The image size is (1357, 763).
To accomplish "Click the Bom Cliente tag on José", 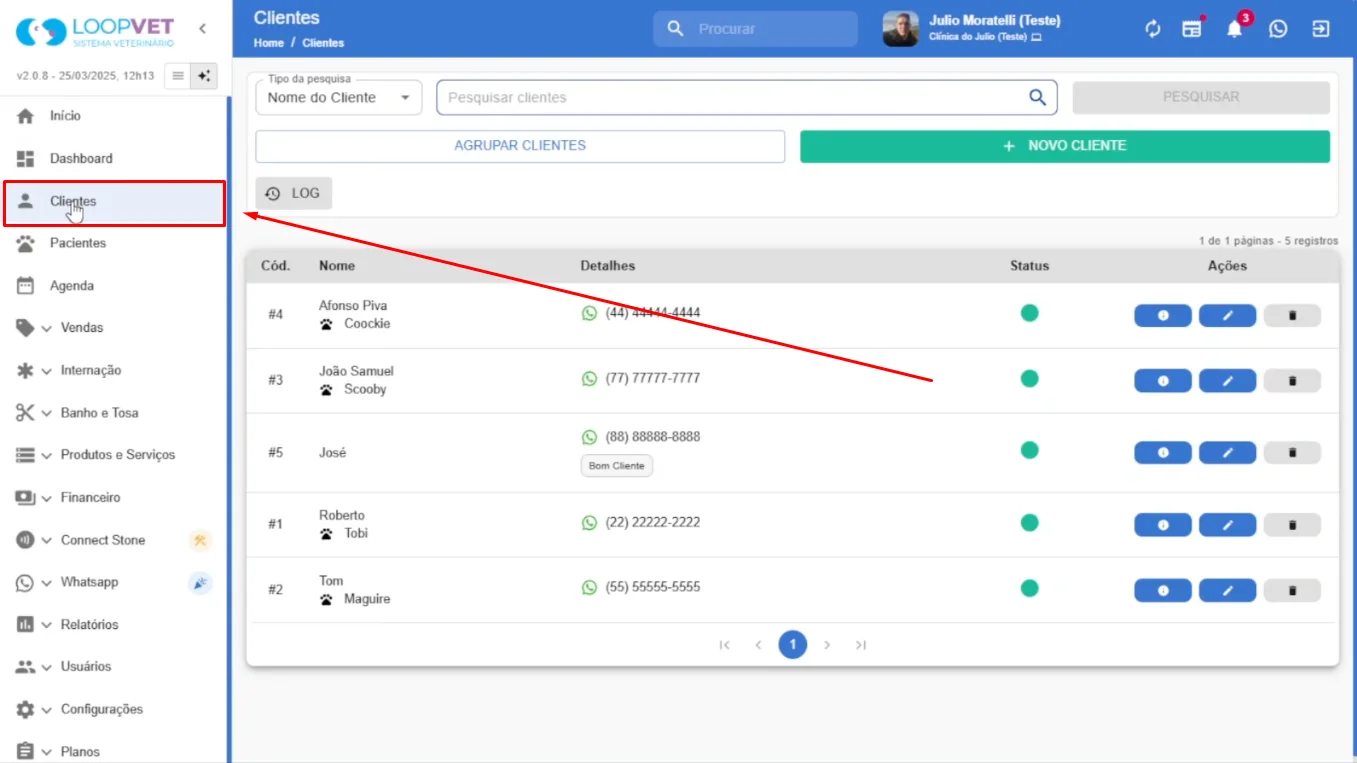I will coord(617,466).
